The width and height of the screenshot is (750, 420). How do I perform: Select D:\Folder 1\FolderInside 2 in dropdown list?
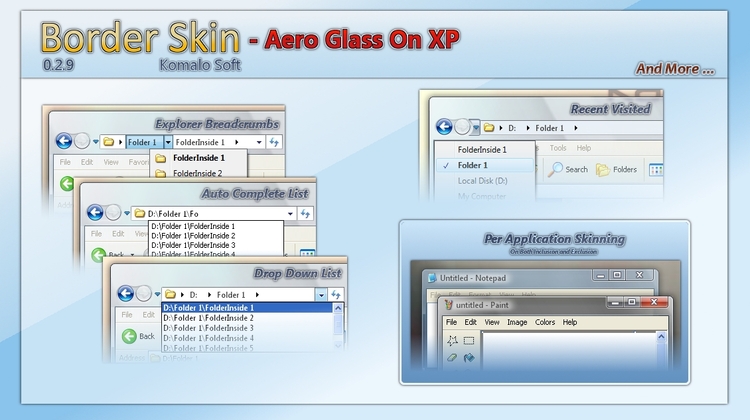247,318
